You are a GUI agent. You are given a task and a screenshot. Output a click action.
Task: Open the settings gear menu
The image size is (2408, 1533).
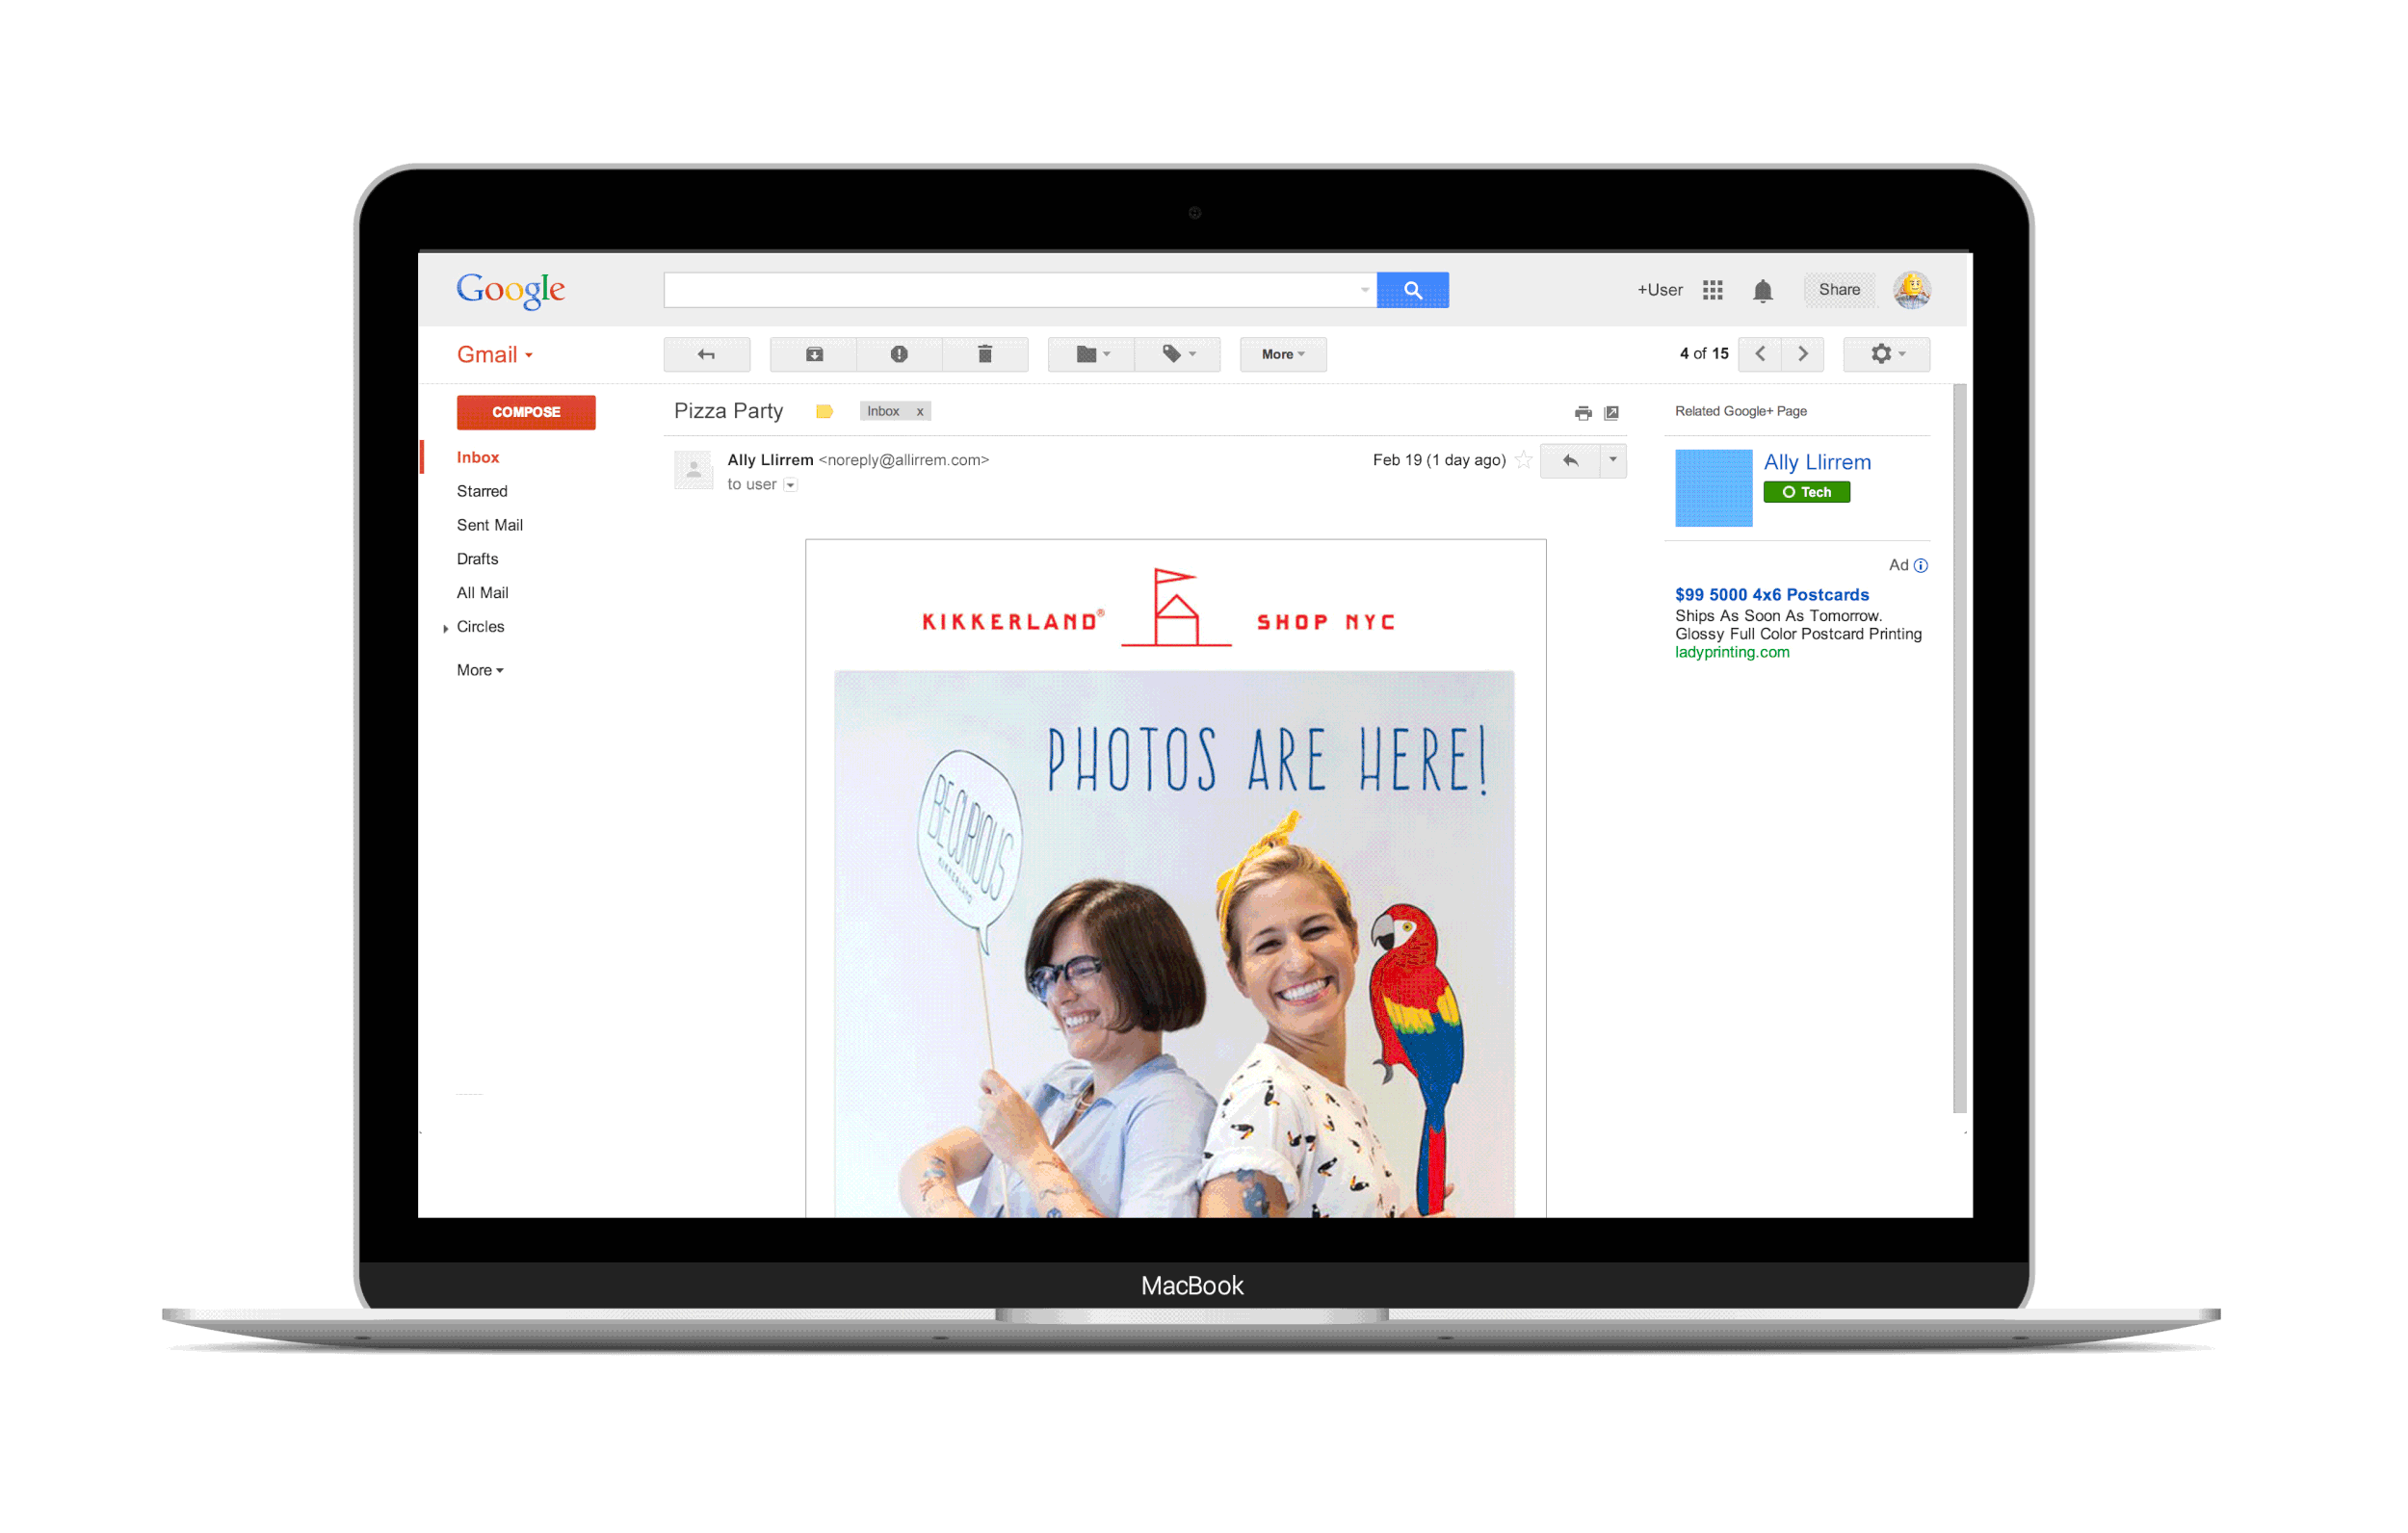pyautogui.click(x=1886, y=354)
